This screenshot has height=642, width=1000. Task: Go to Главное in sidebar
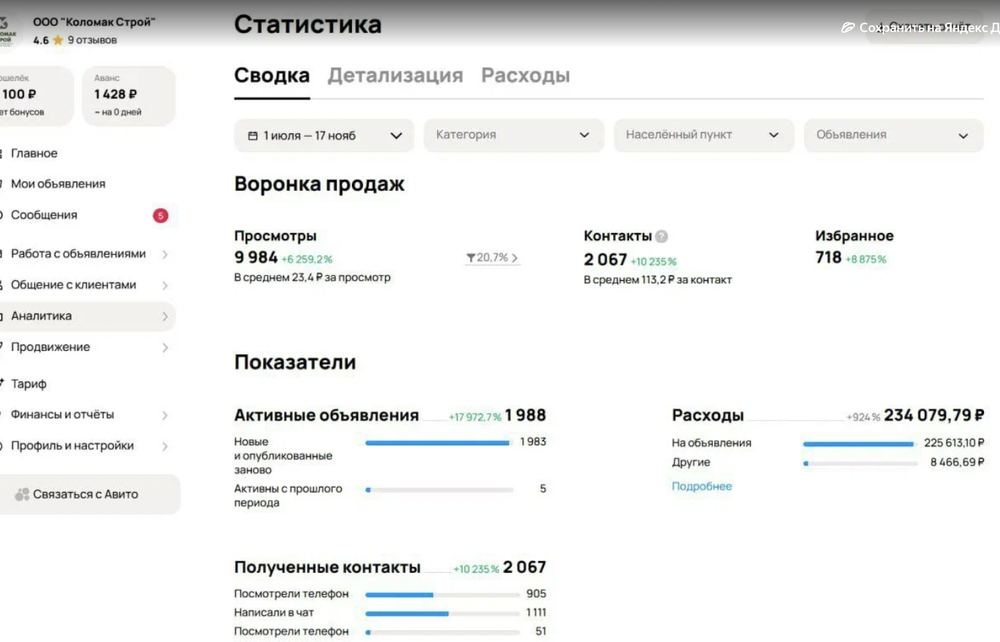(34, 153)
